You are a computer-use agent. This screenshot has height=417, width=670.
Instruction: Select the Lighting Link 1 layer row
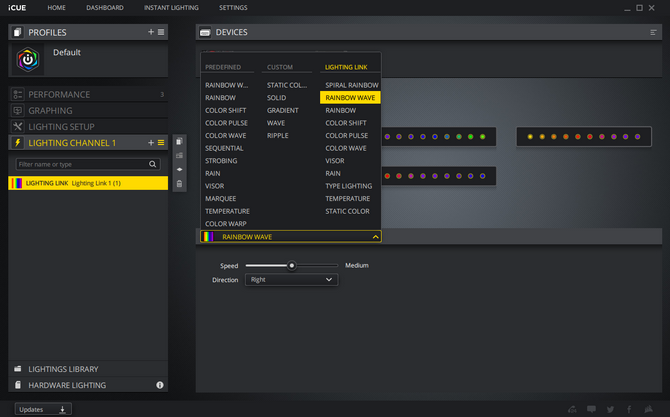[88, 183]
